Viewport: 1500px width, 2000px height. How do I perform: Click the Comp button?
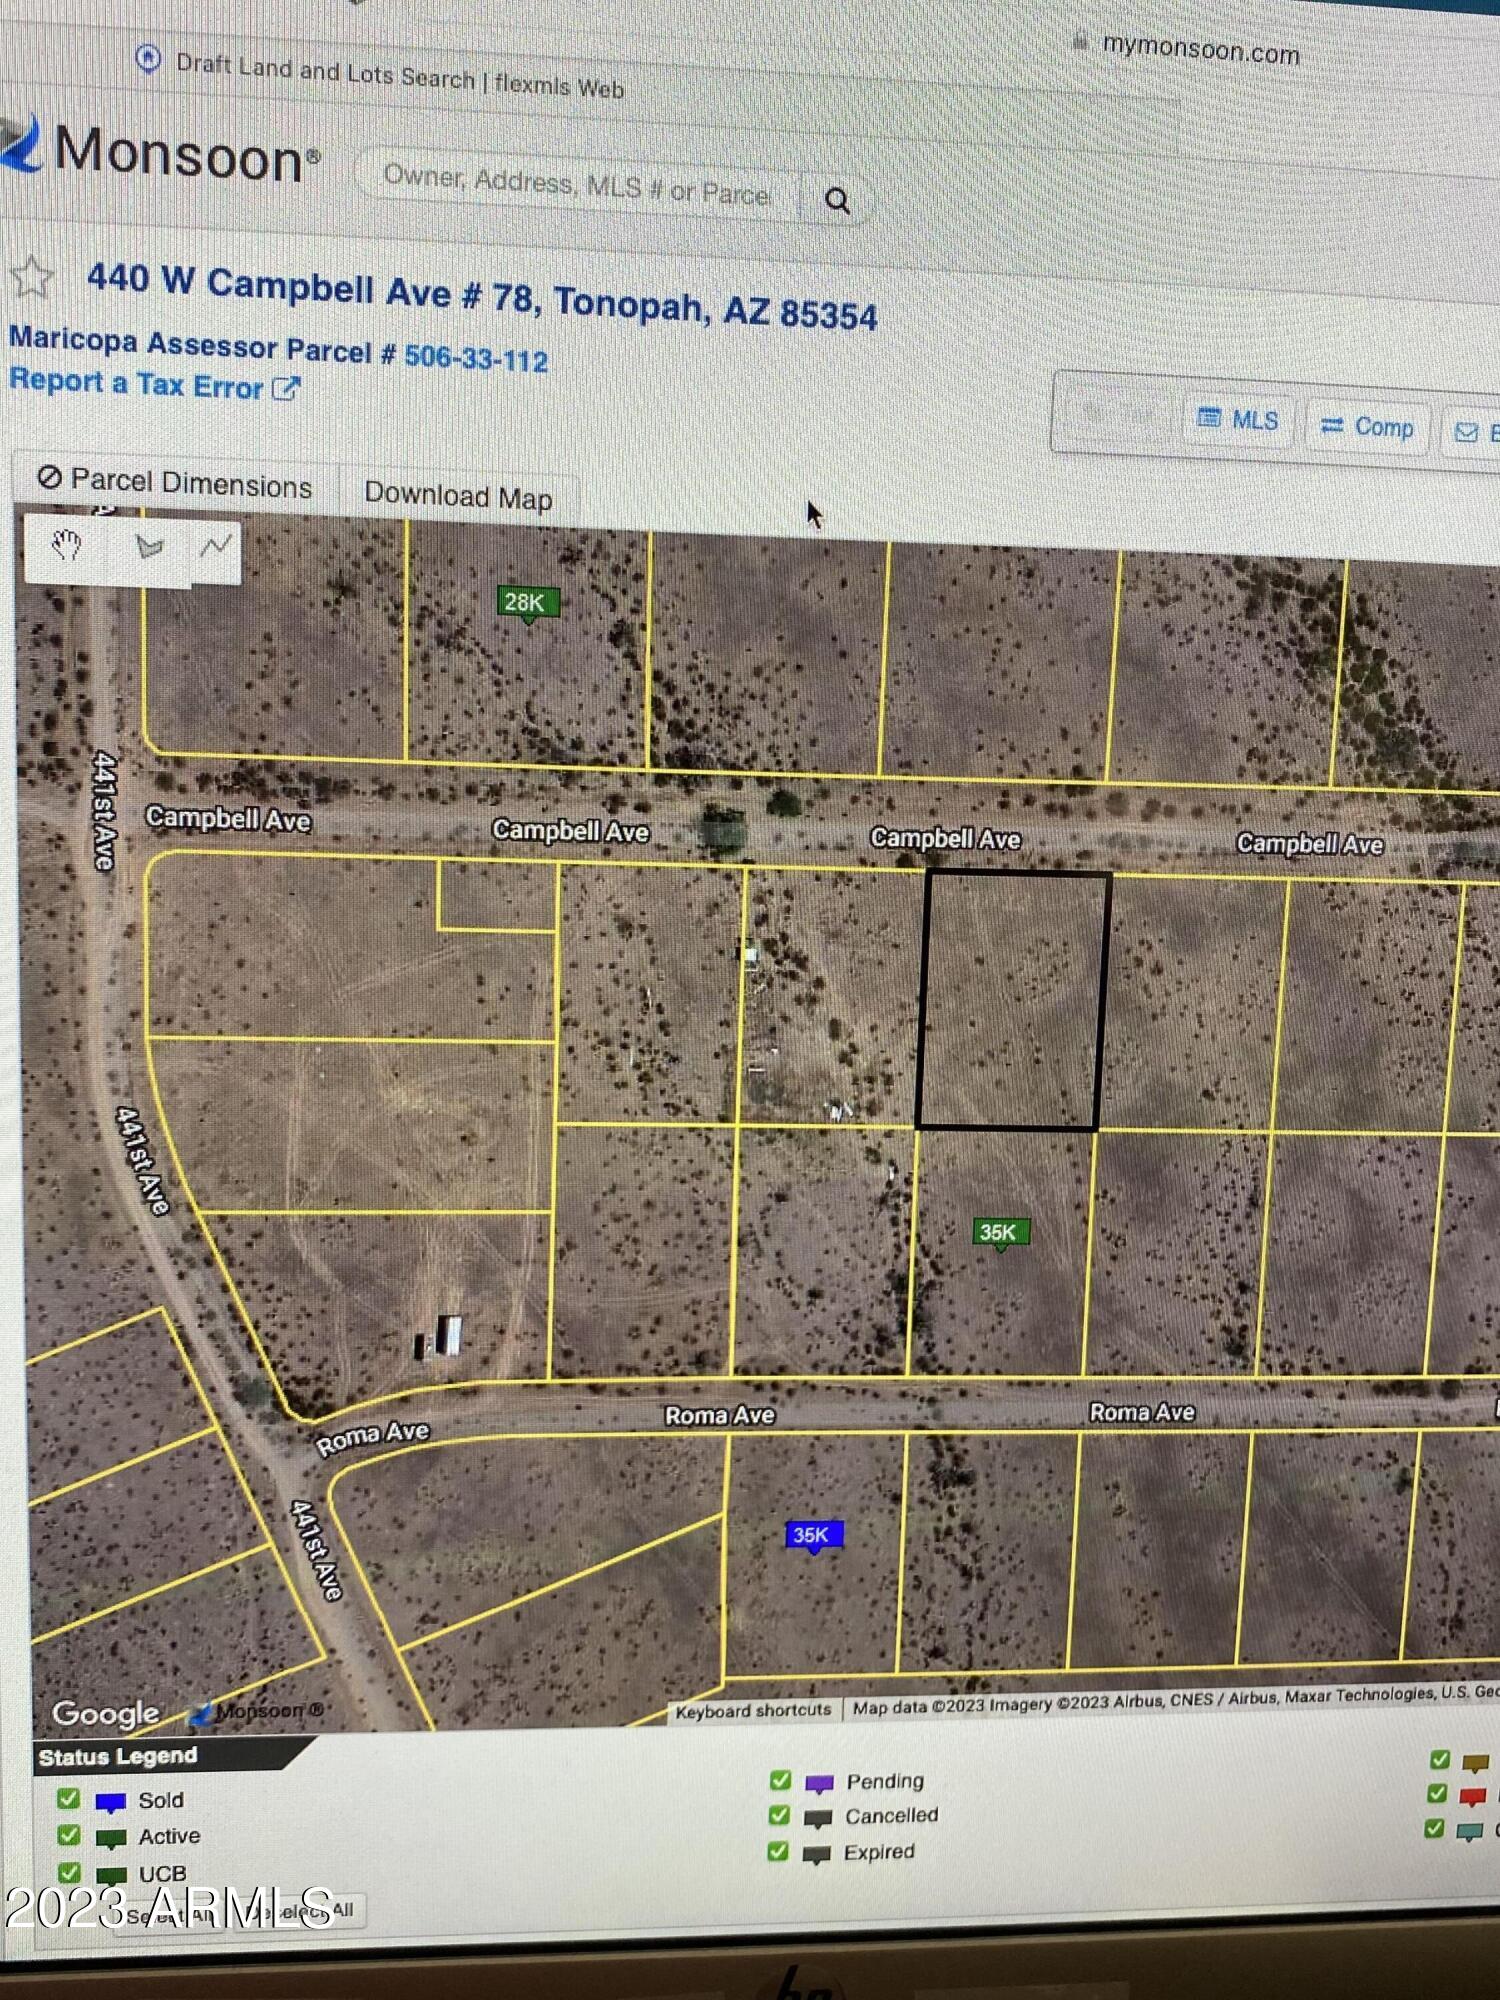tap(1367, 427)
